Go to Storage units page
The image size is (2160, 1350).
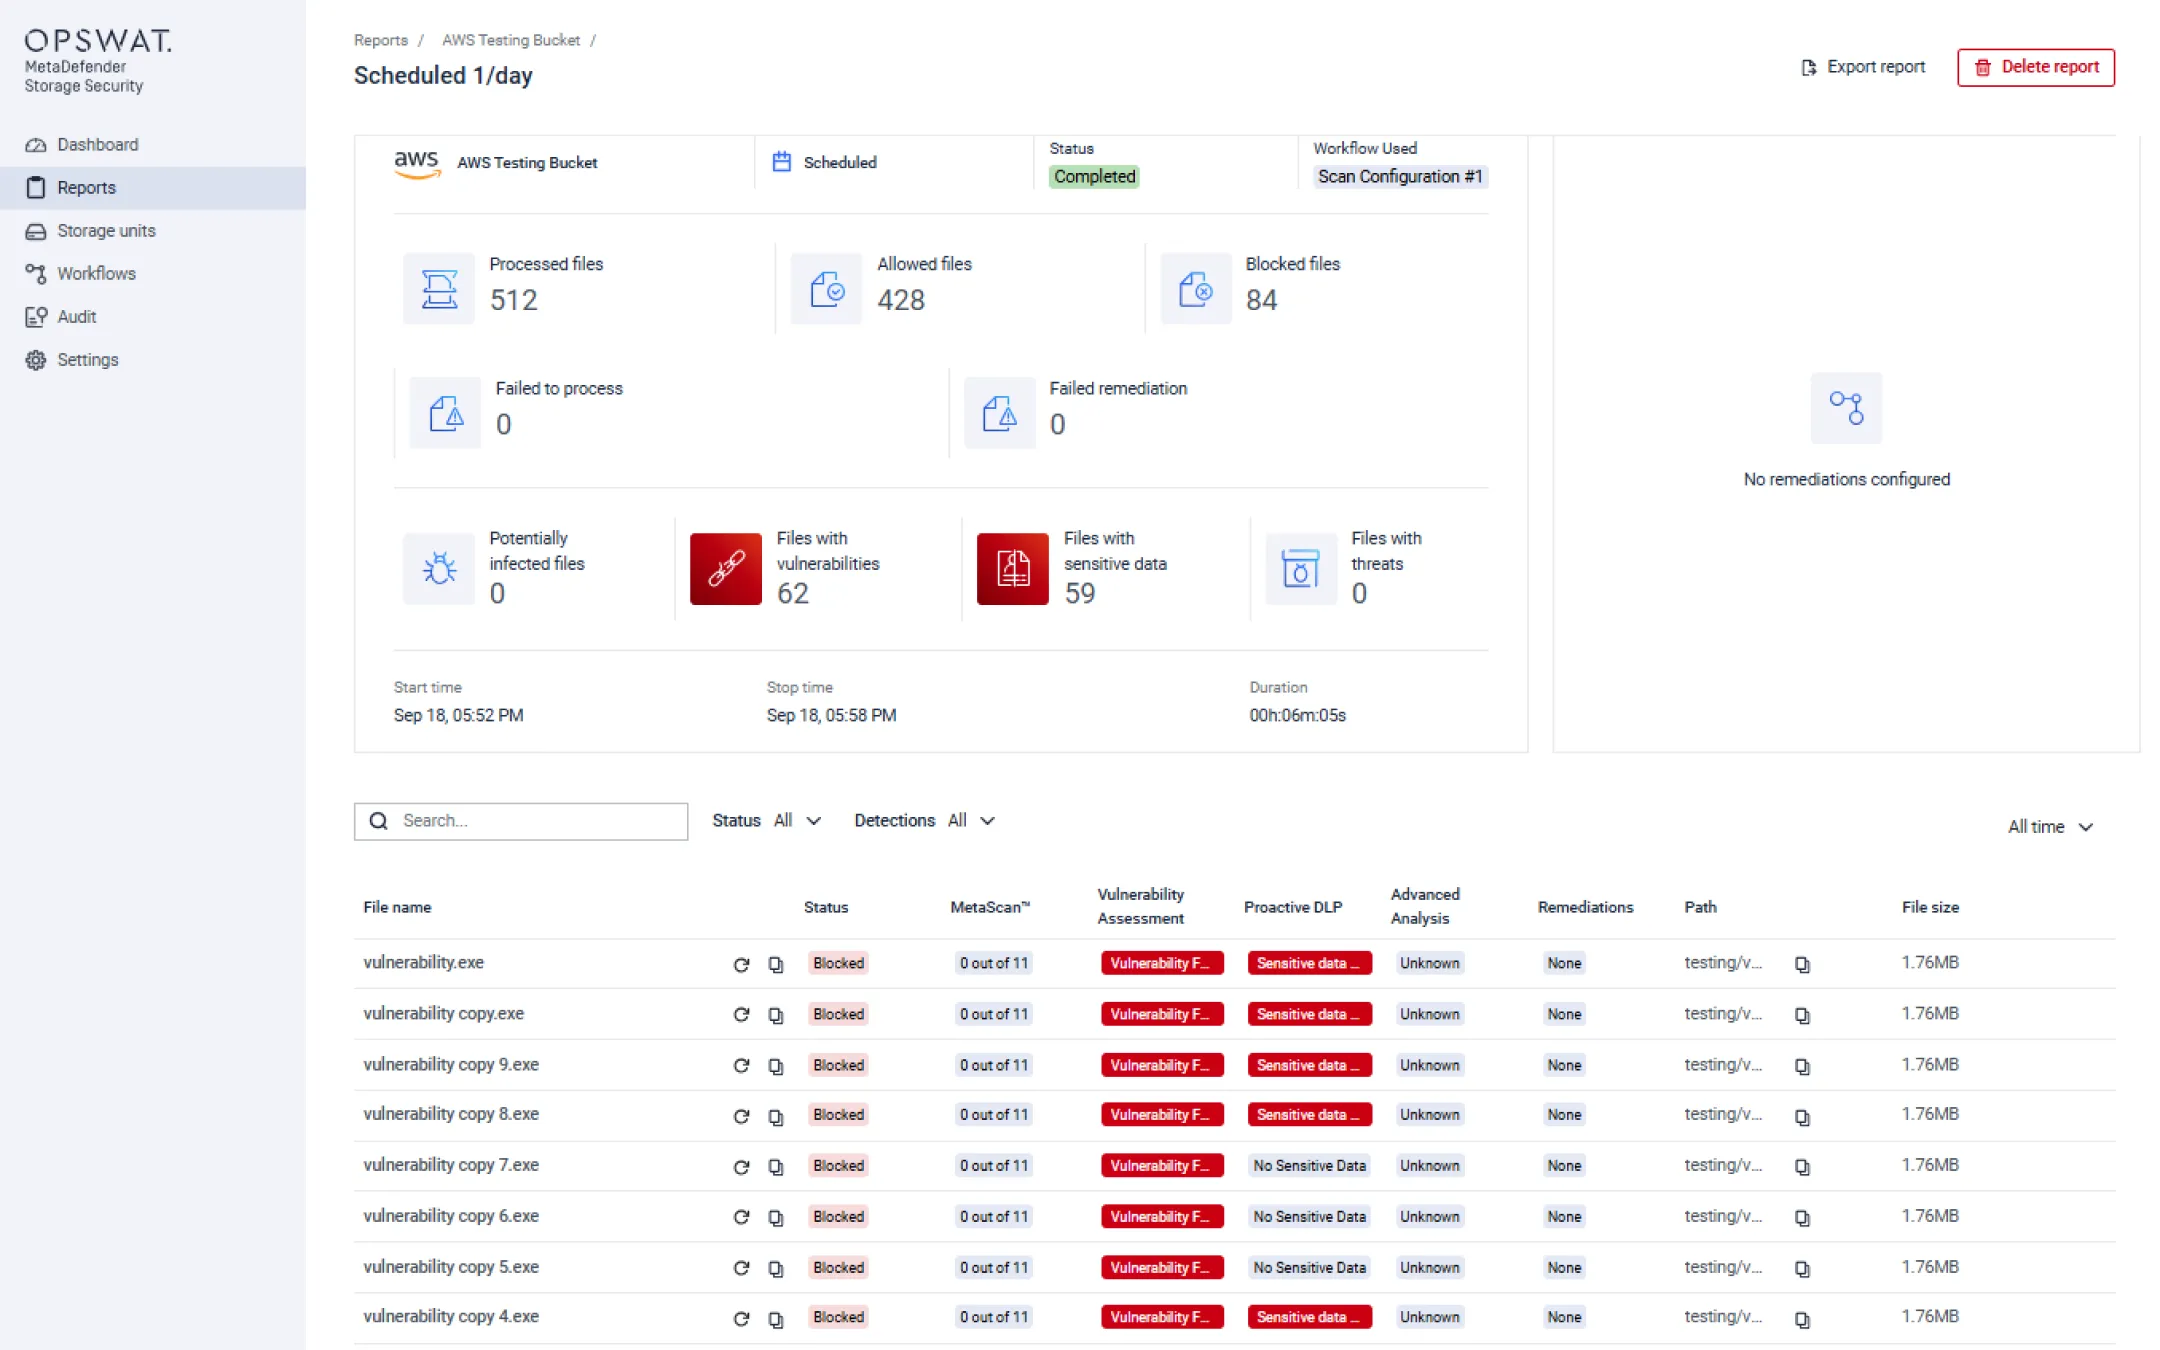tap(106, 231)
